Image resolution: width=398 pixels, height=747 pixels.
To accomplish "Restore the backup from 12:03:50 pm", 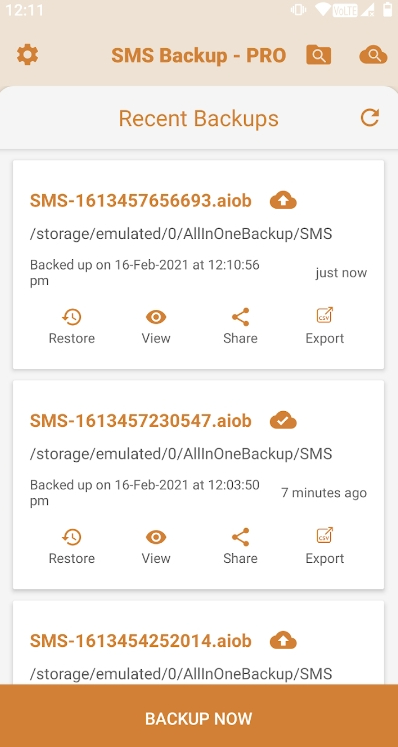I will [x=72, y=546].
